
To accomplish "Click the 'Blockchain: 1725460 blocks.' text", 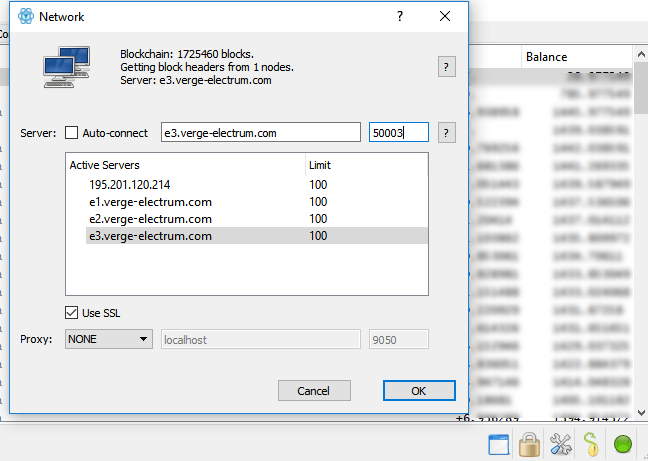I will [x=187, y=54].
